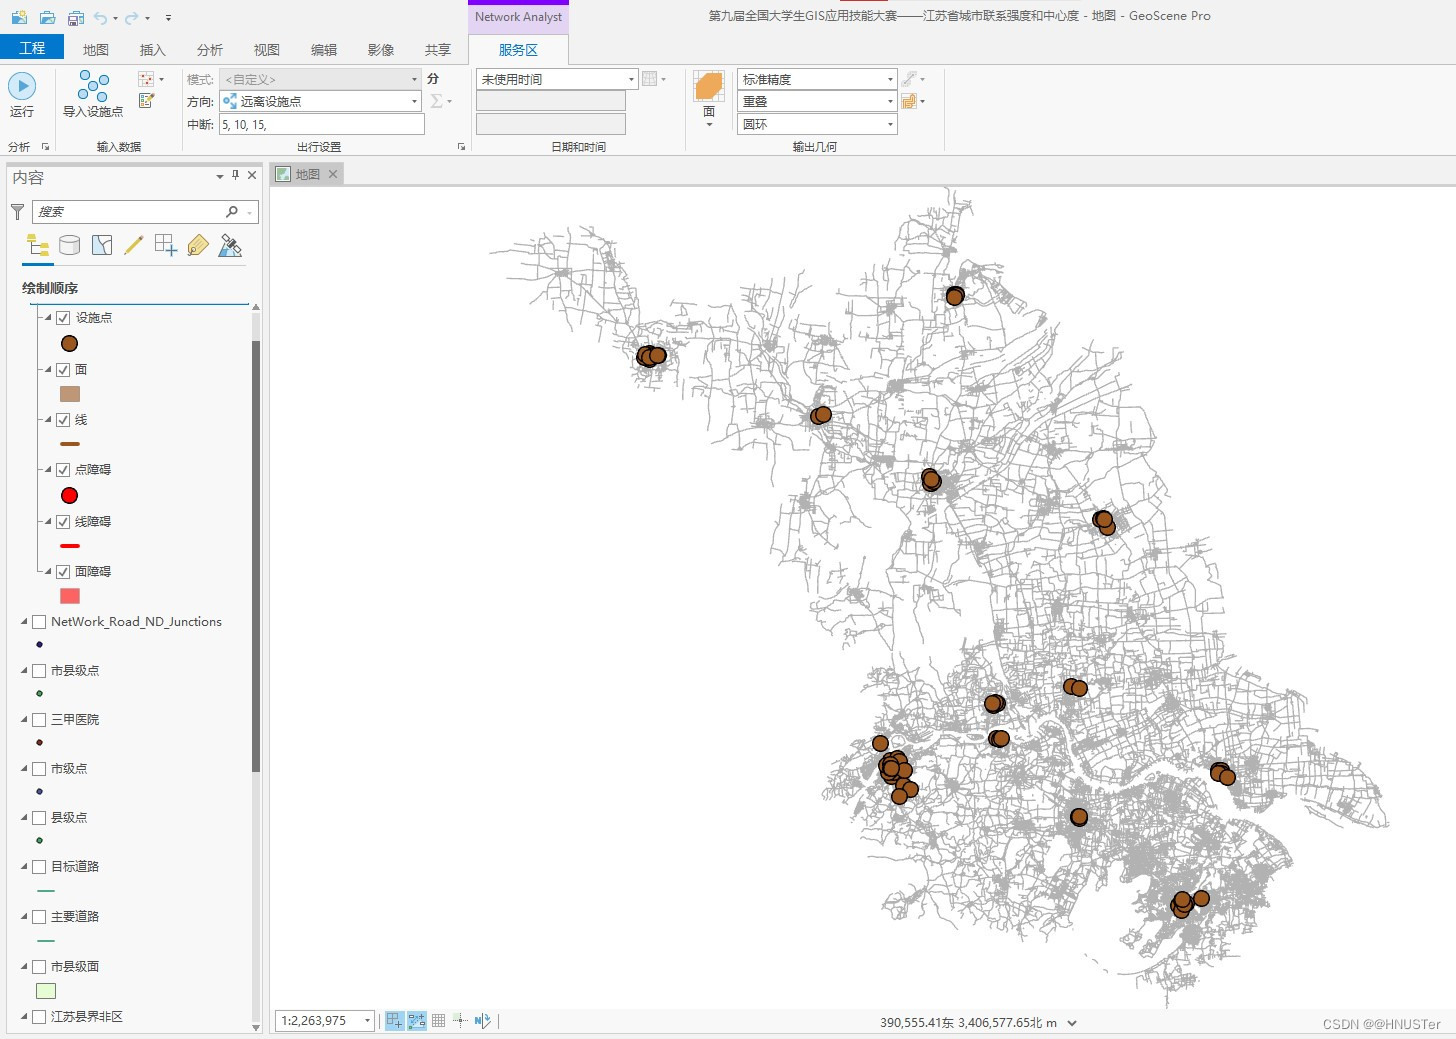Select the List By Labeling tag icon

coord(198,245)
